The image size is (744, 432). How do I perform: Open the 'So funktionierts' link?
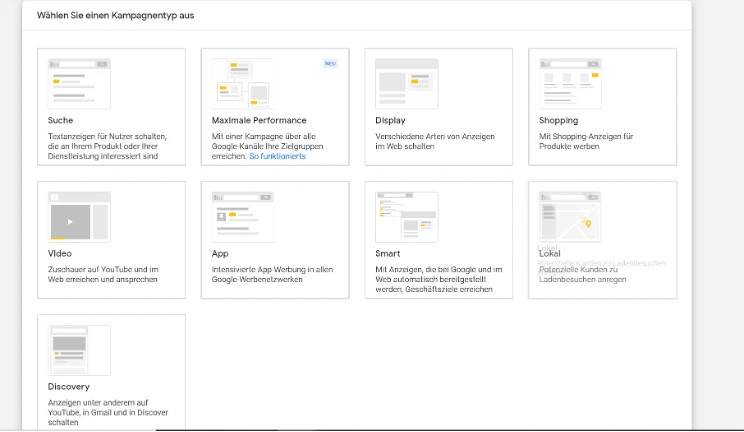click(x=278, y=156)
